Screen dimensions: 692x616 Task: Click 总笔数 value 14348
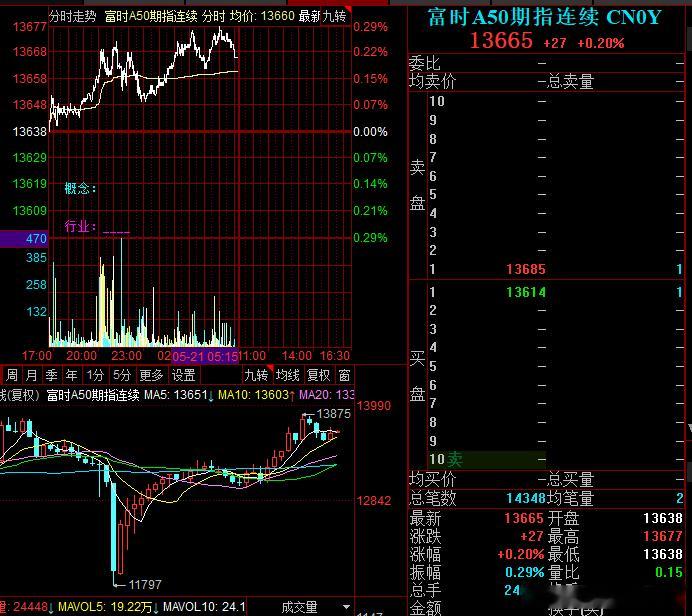pyautogui.click(x=526, y=498)
